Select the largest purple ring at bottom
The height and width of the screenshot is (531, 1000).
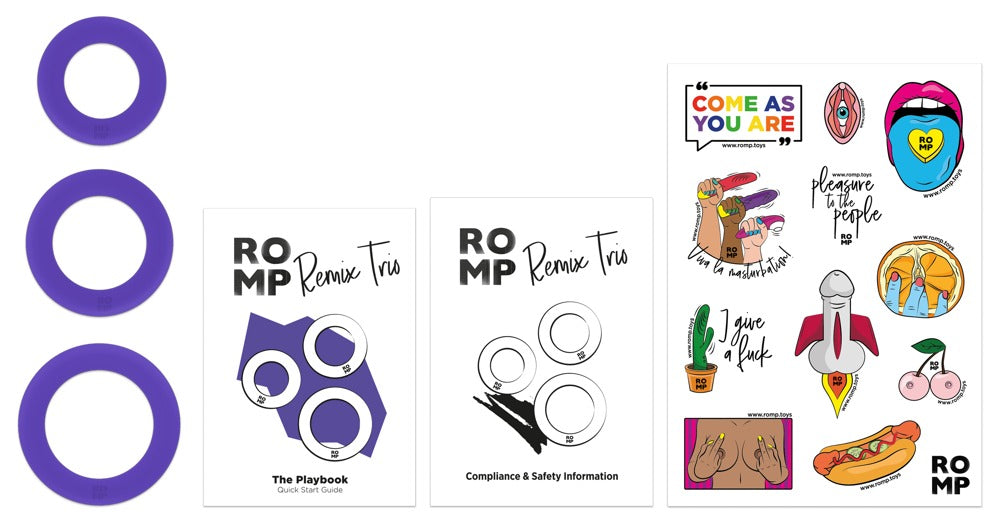click(x=99, y=425)
